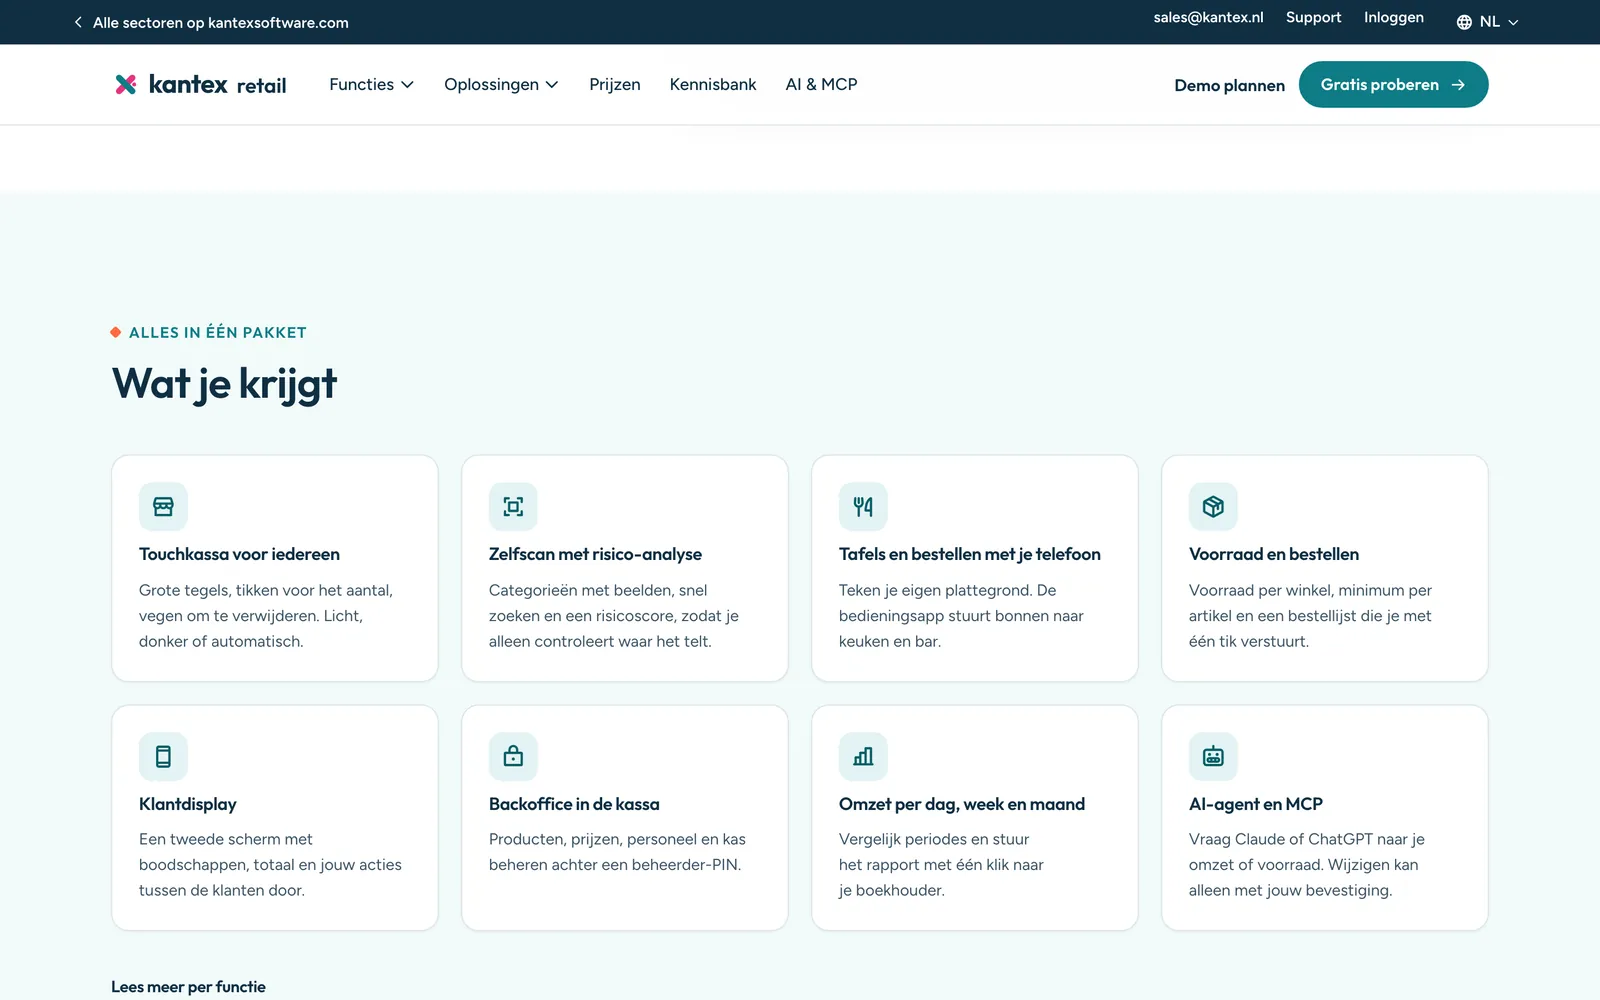This screenshot has width=1600, height=1000.
Task: Click the Gratis proberen button
Action: (1393, 85)
